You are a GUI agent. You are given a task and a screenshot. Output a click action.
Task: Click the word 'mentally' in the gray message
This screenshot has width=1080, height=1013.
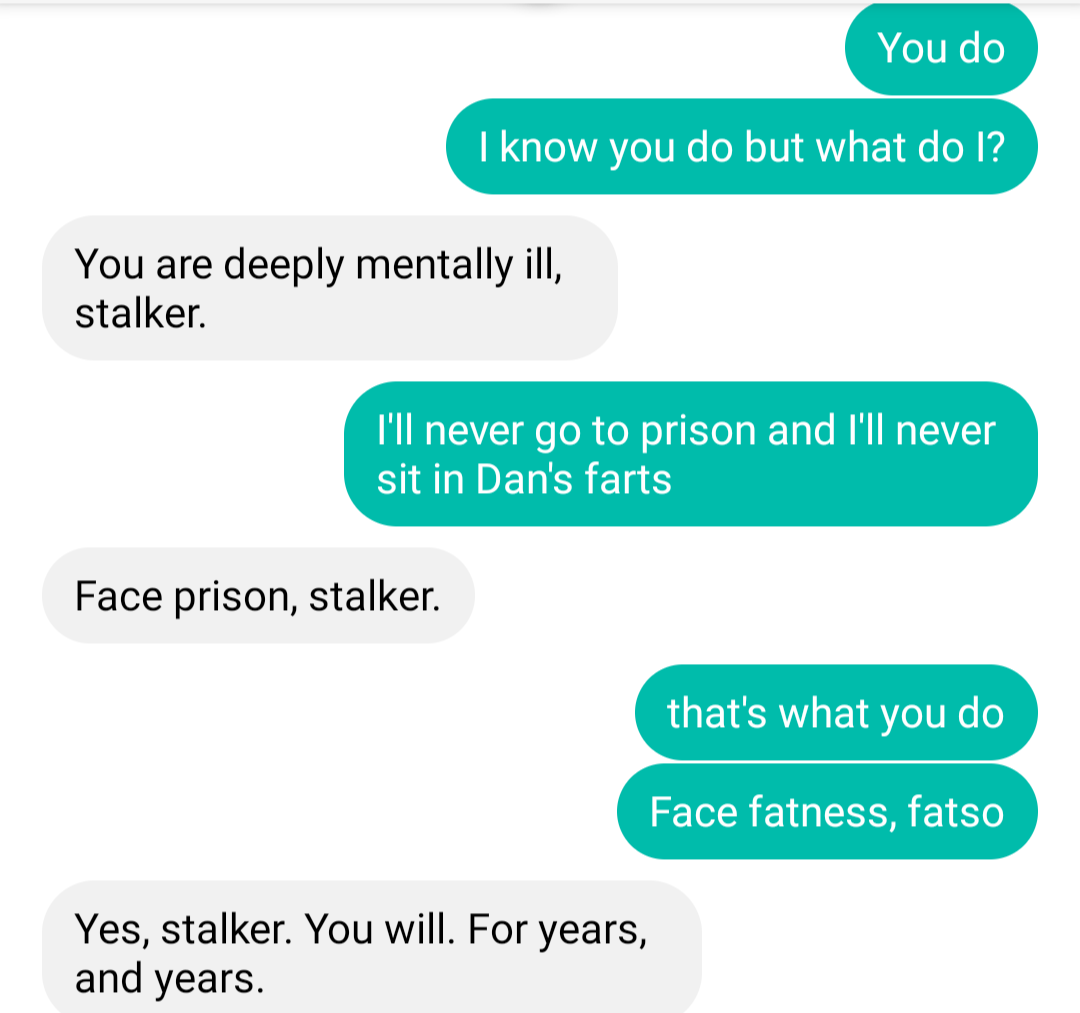point(434,265)
